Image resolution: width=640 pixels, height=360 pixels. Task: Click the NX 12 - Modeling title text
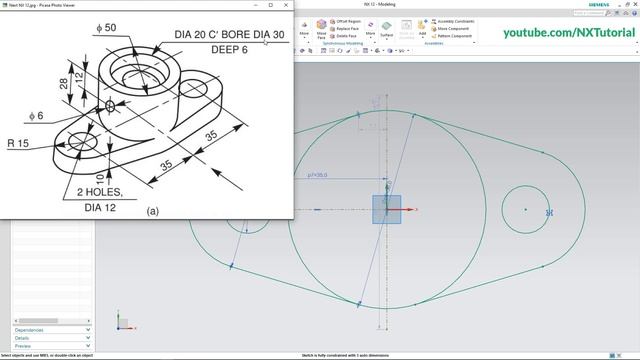pyautogui.click(x=380, y=4)
